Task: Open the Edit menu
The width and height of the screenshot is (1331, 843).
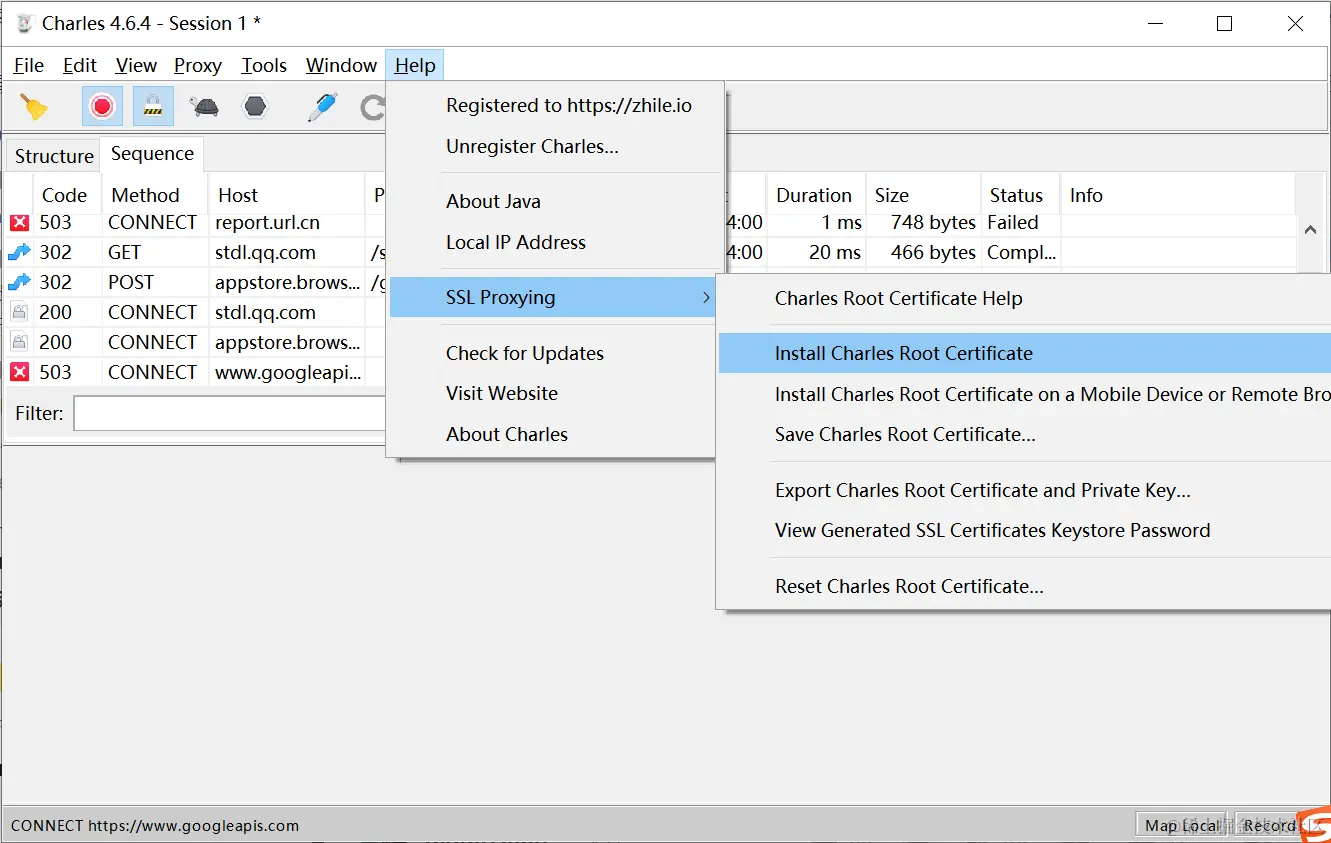Action: coord(80,66)
